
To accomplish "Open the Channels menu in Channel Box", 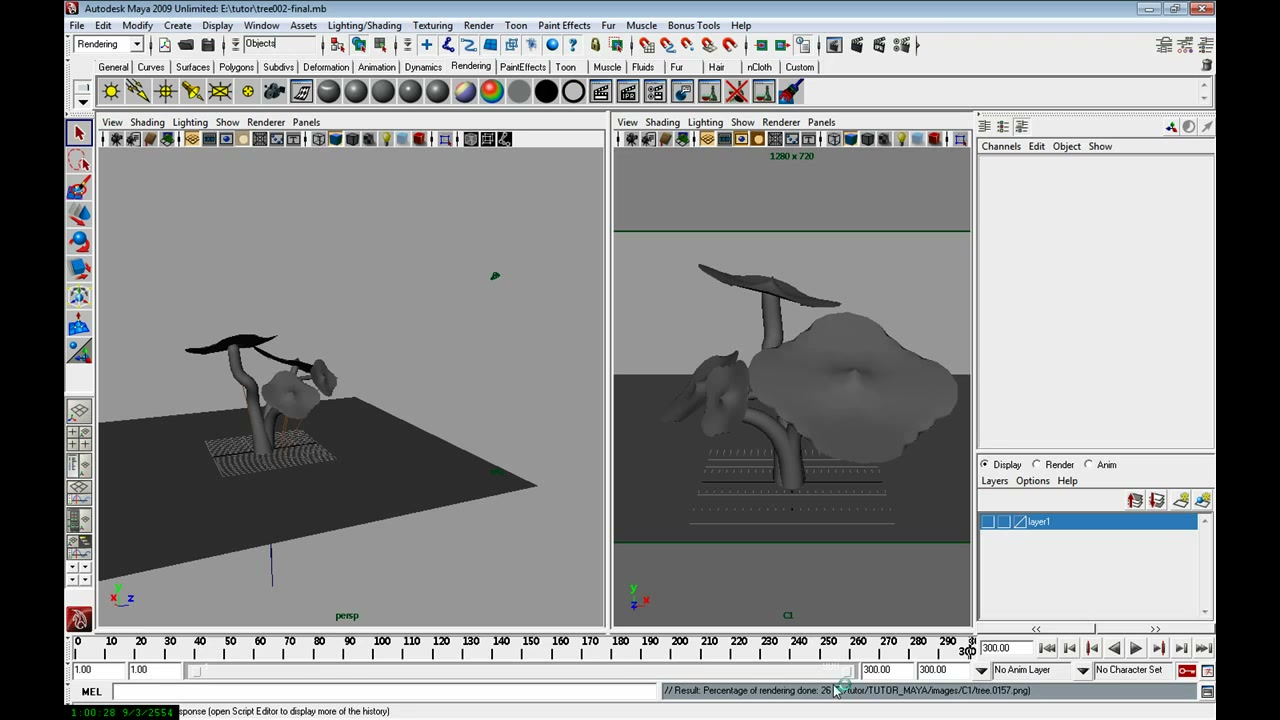I will pyautogui.click(x=1001, y=146).
